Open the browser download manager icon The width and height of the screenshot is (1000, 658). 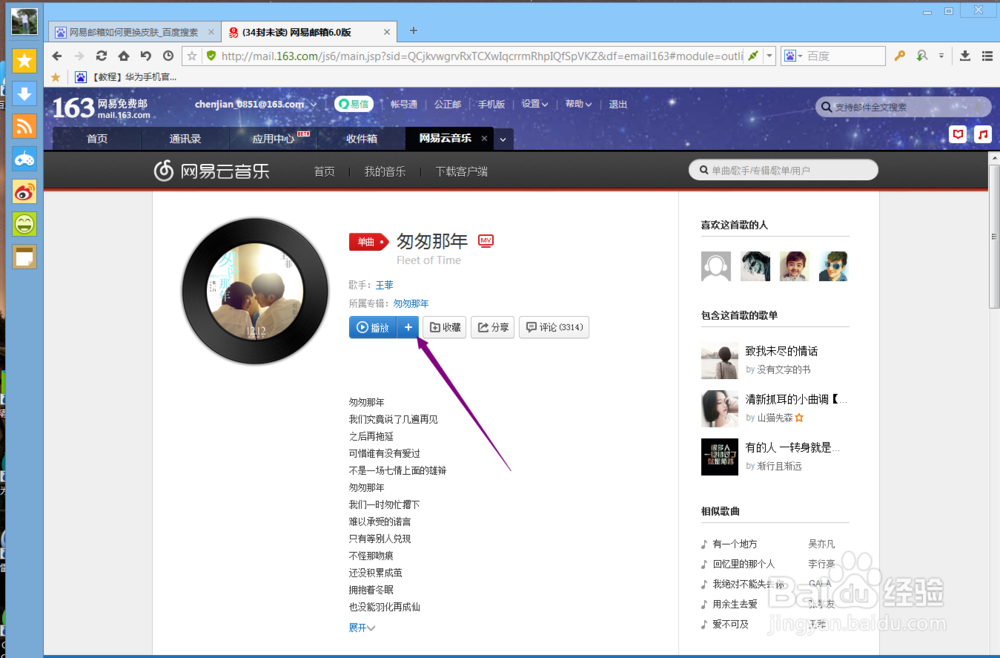pyautogui.click(x=965, y=56)
